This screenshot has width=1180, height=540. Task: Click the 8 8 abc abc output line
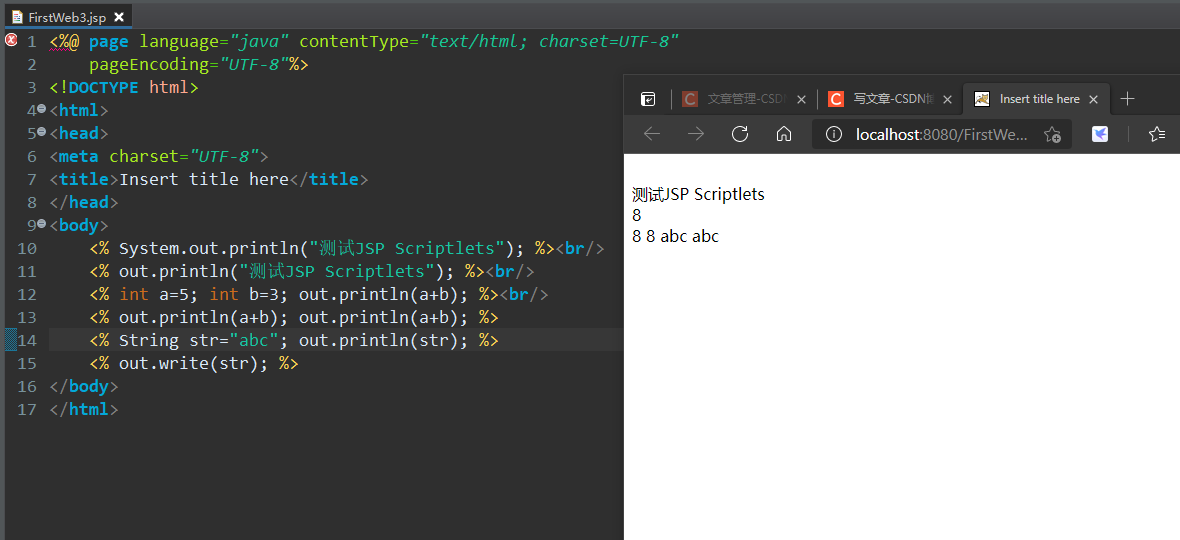pos(676,236)
